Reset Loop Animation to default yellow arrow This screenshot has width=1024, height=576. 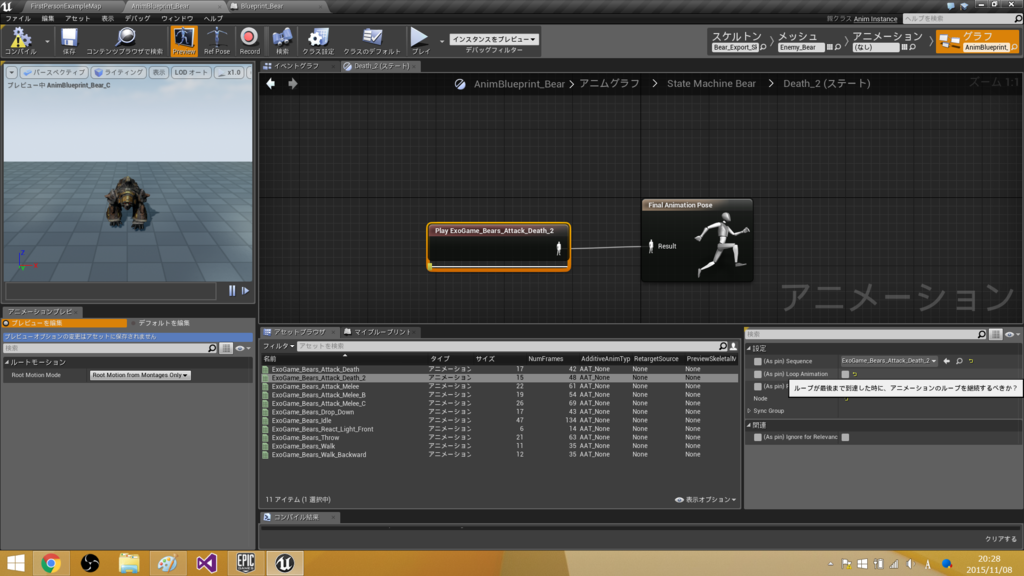pyautogui.click(x=855, y=374)
